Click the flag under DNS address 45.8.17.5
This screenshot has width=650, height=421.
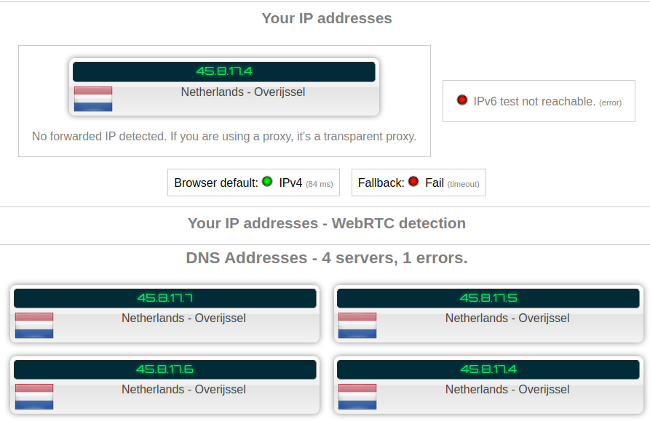click(x=357, y=325)
